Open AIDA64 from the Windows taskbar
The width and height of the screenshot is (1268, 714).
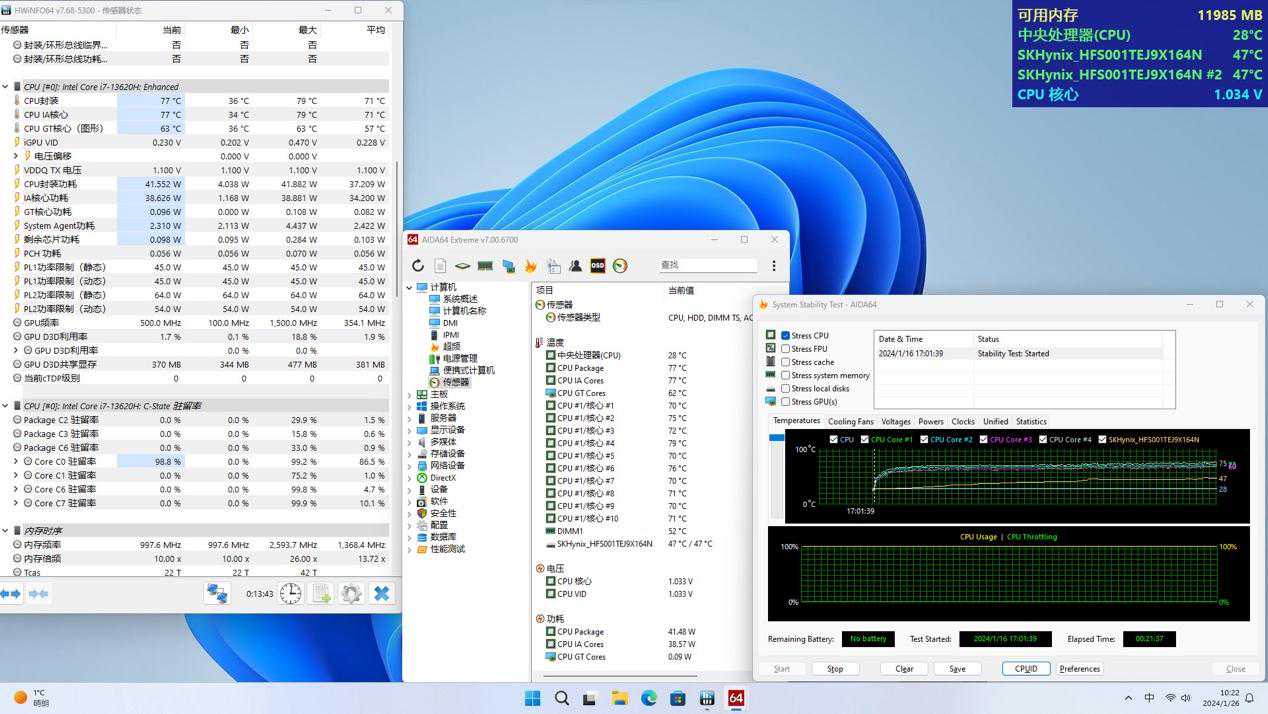click(736, 698)
